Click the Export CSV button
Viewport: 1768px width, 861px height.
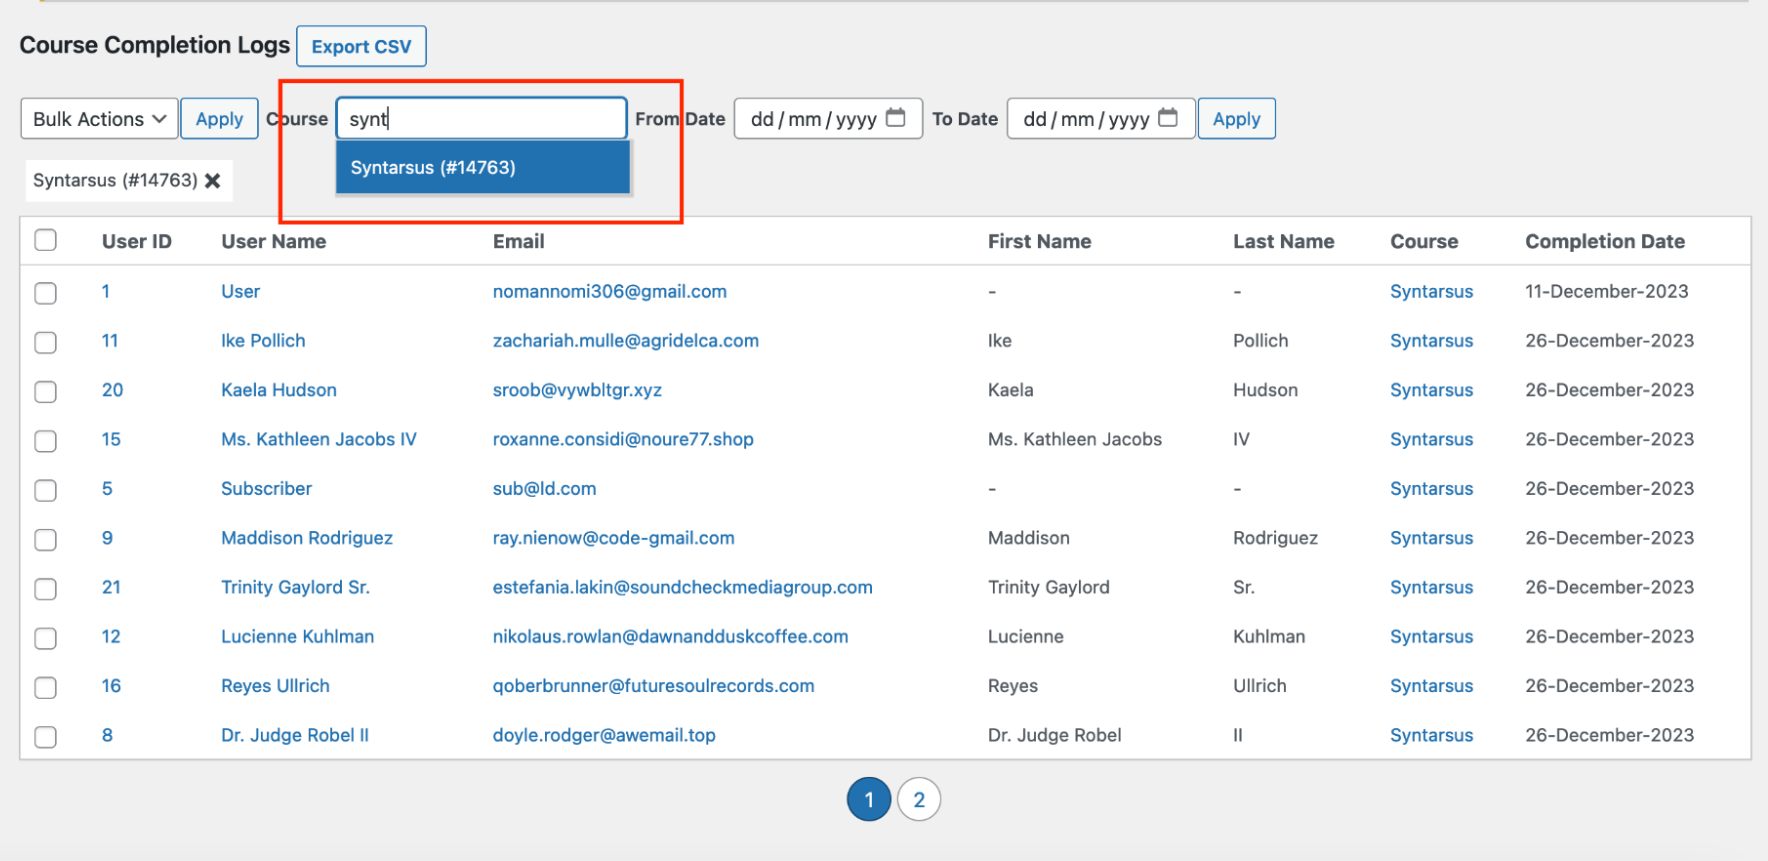(361, 47)
